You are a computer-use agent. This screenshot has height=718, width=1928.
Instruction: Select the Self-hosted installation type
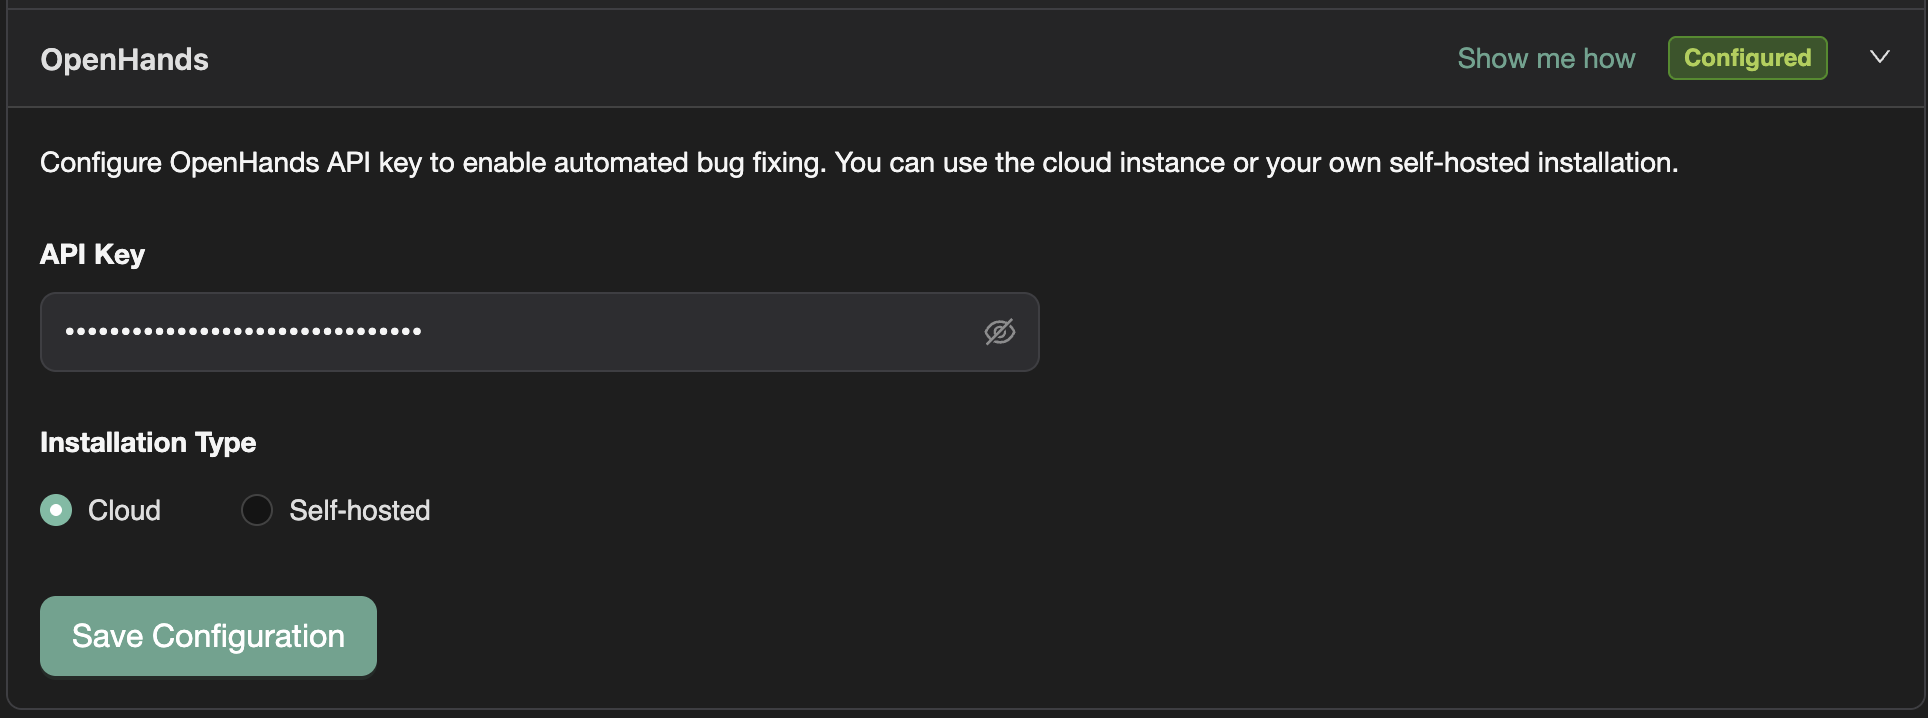point(257,510)
